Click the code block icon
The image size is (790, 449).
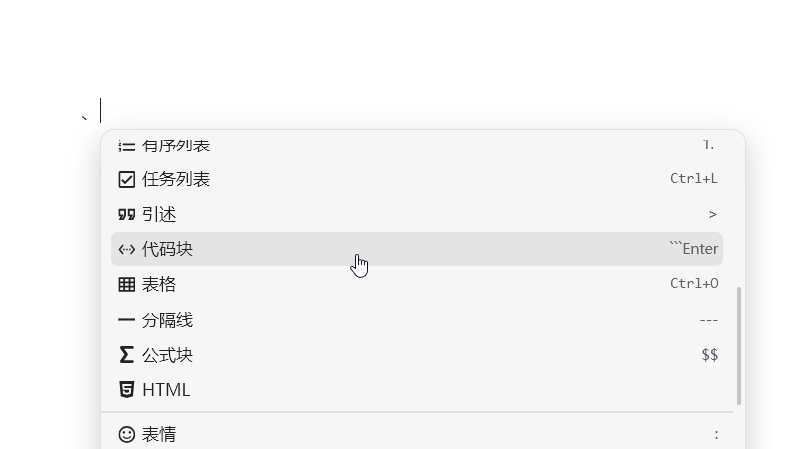click(127, 249)
